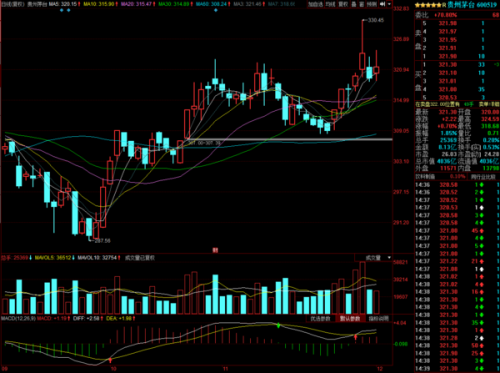Expand the dropdown arrow beside the toolbar
The image size is (500, 373).
(389, 4)
